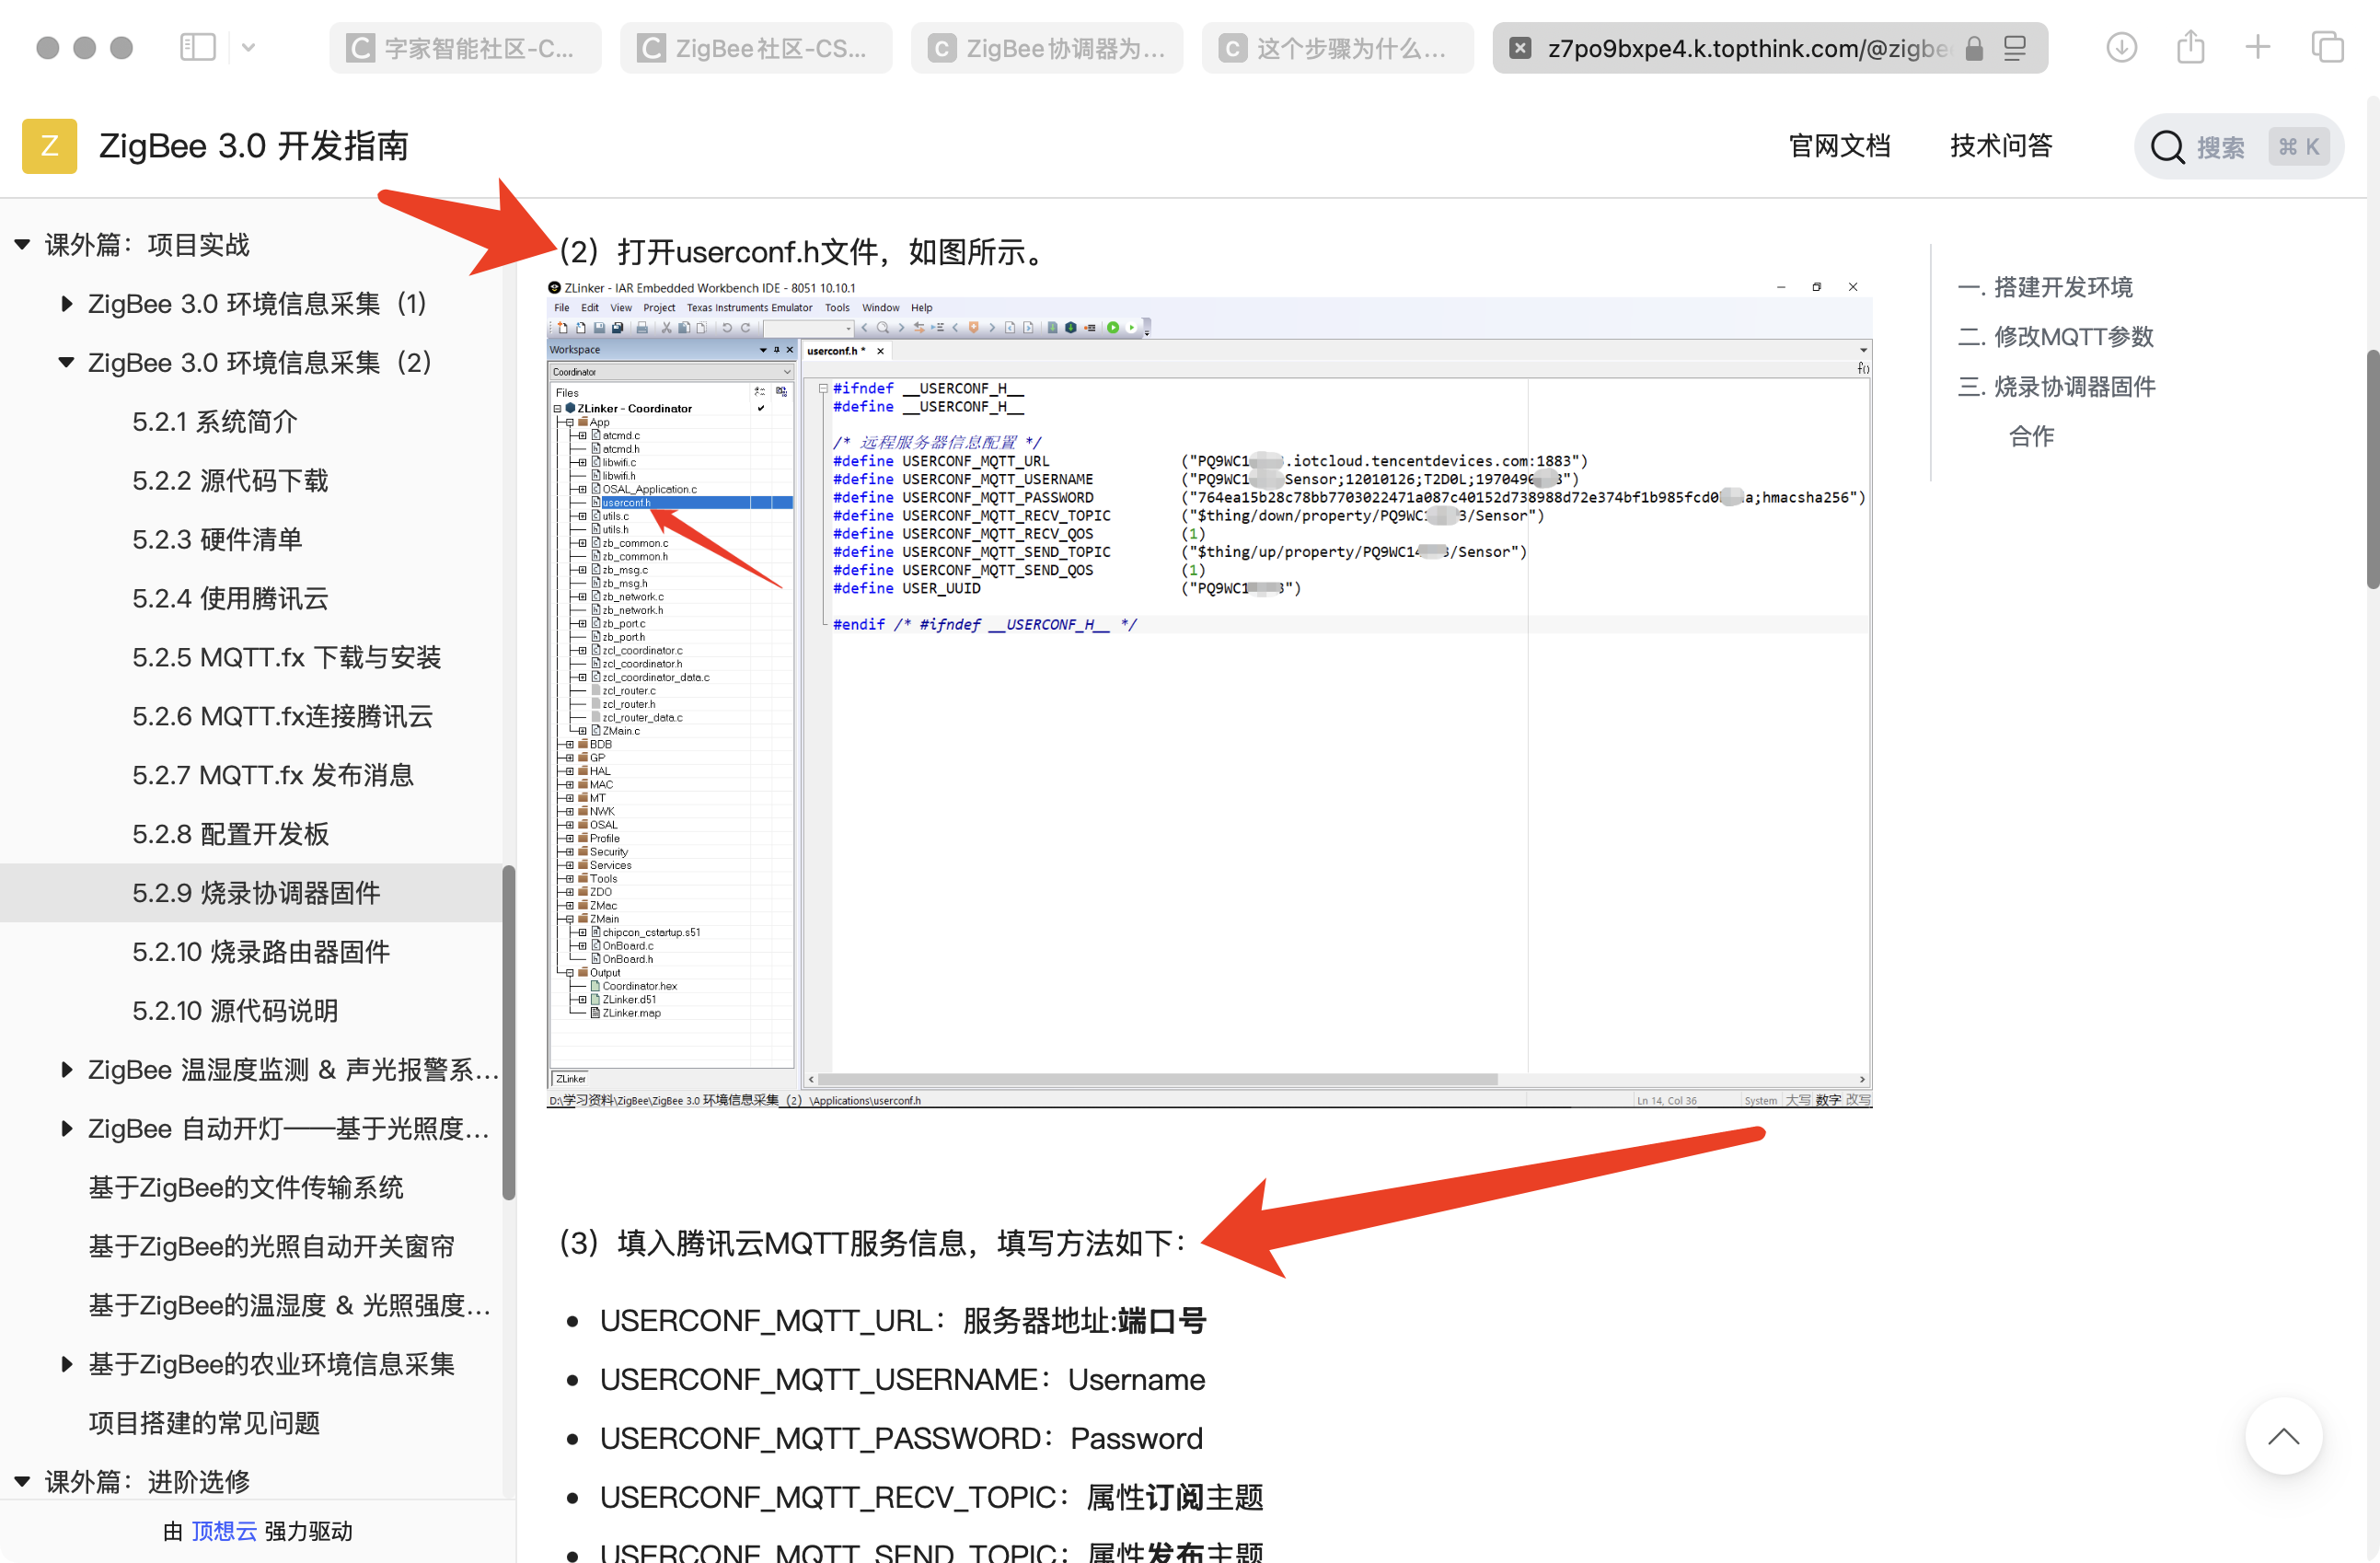Click the scroll-to-top arrow button

(x=2283, y=1436)
